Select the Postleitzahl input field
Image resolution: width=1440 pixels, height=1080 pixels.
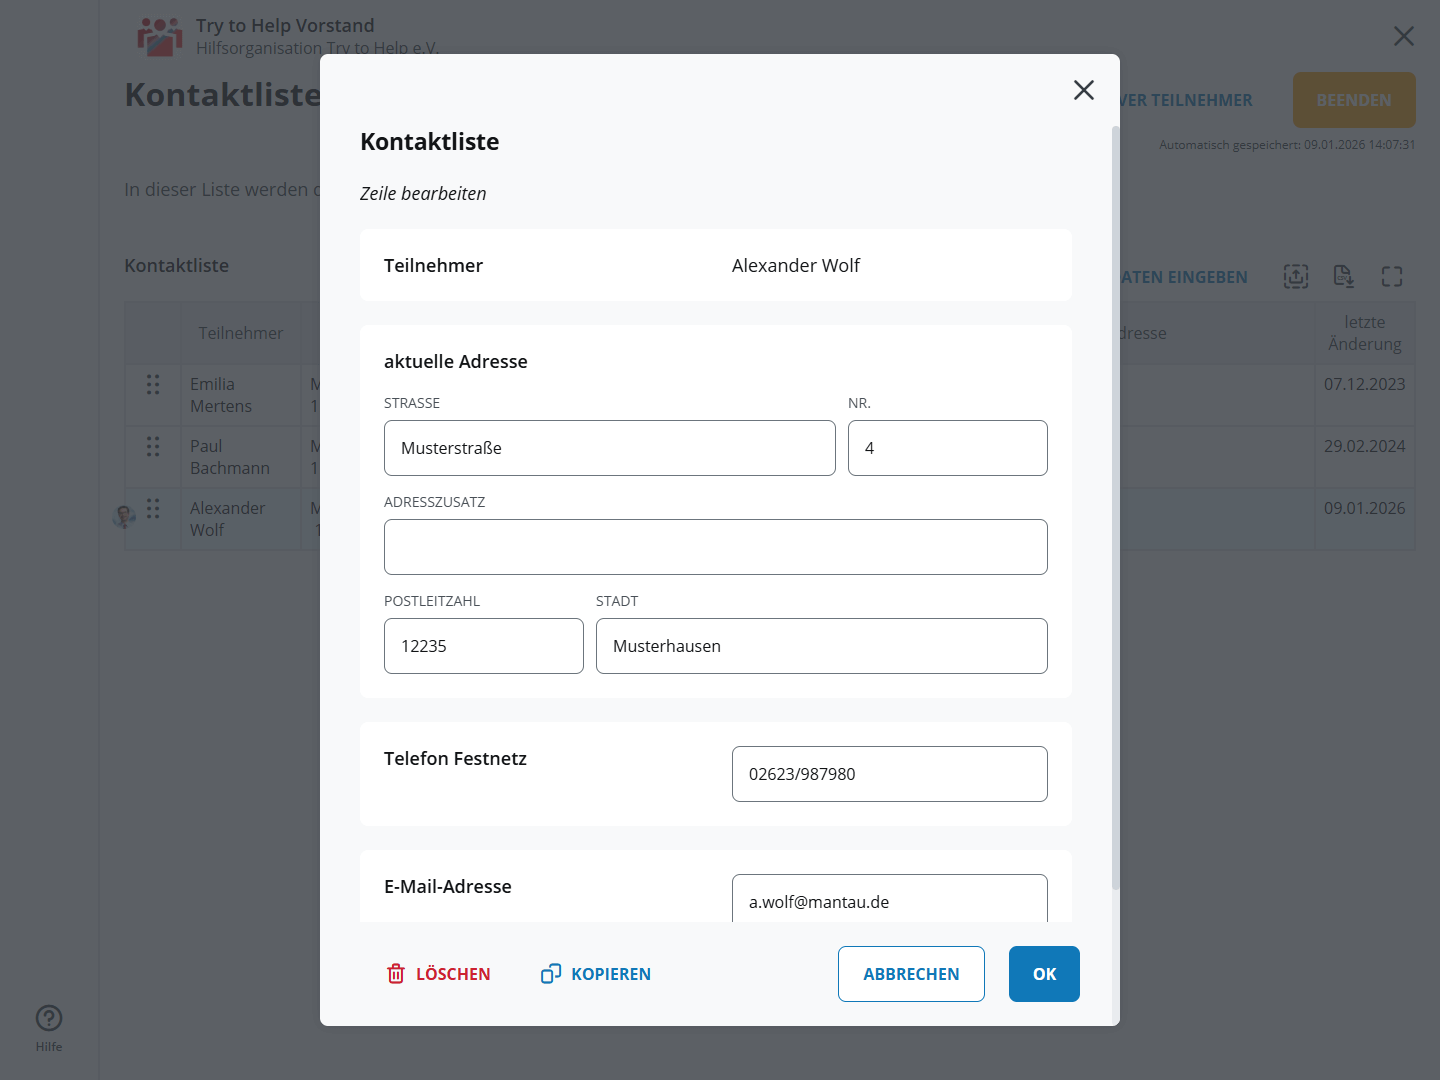click(x=483, y=646)
